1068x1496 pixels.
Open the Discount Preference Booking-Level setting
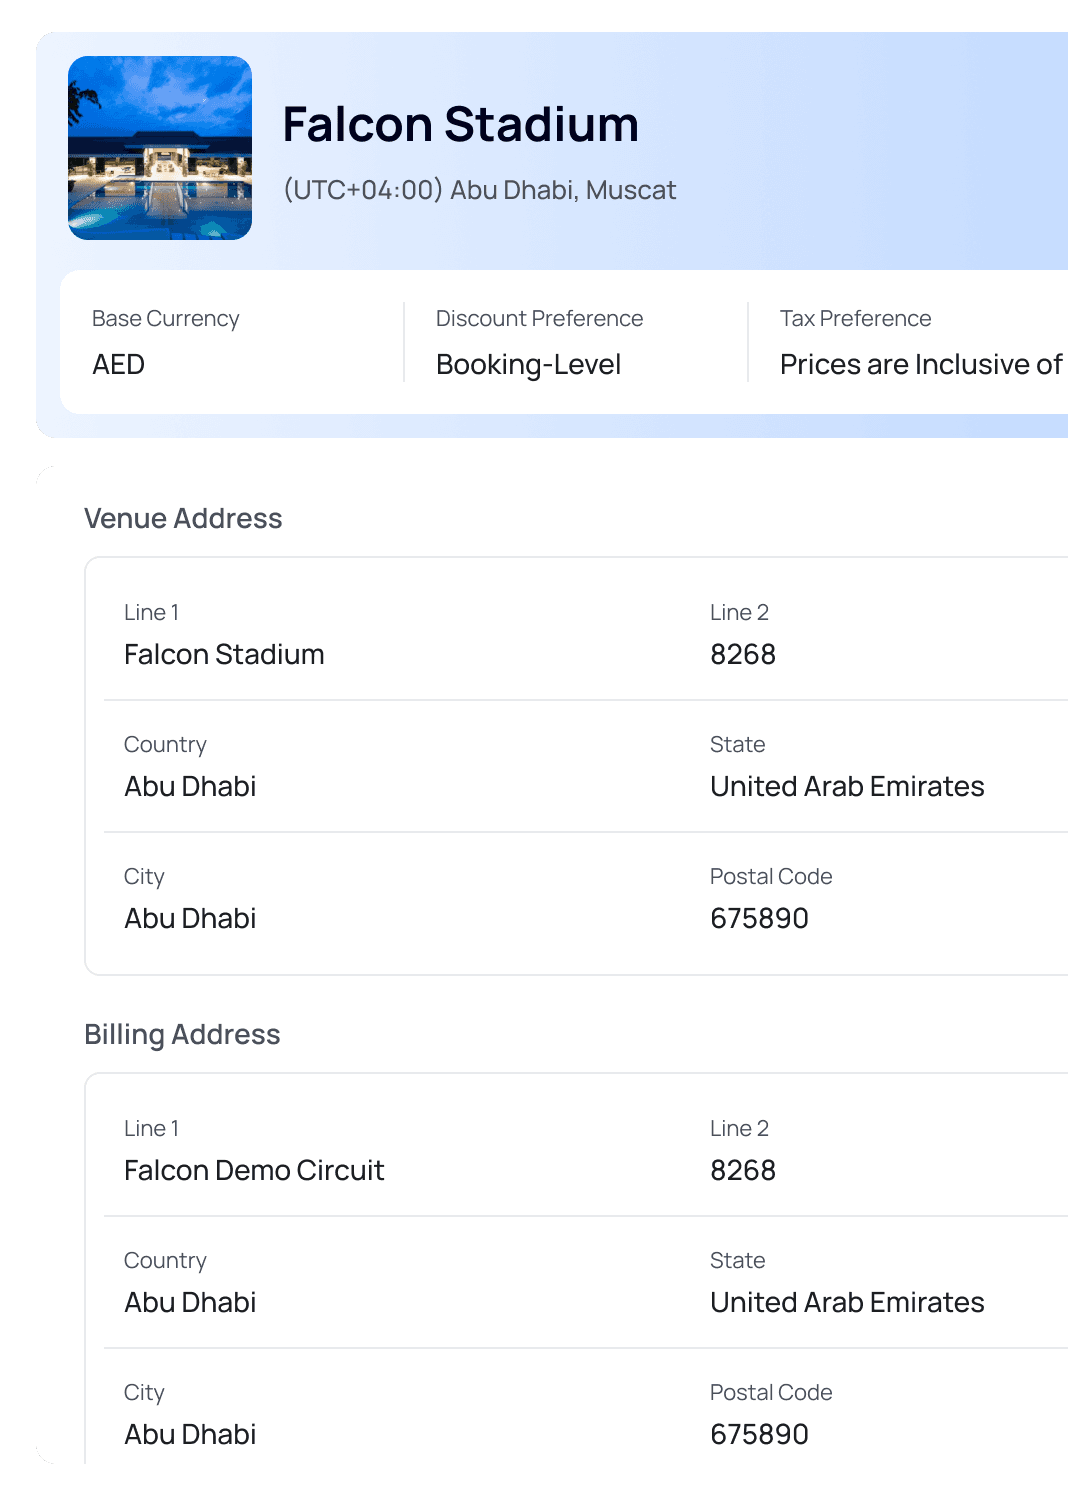click(x=528, y=364)
